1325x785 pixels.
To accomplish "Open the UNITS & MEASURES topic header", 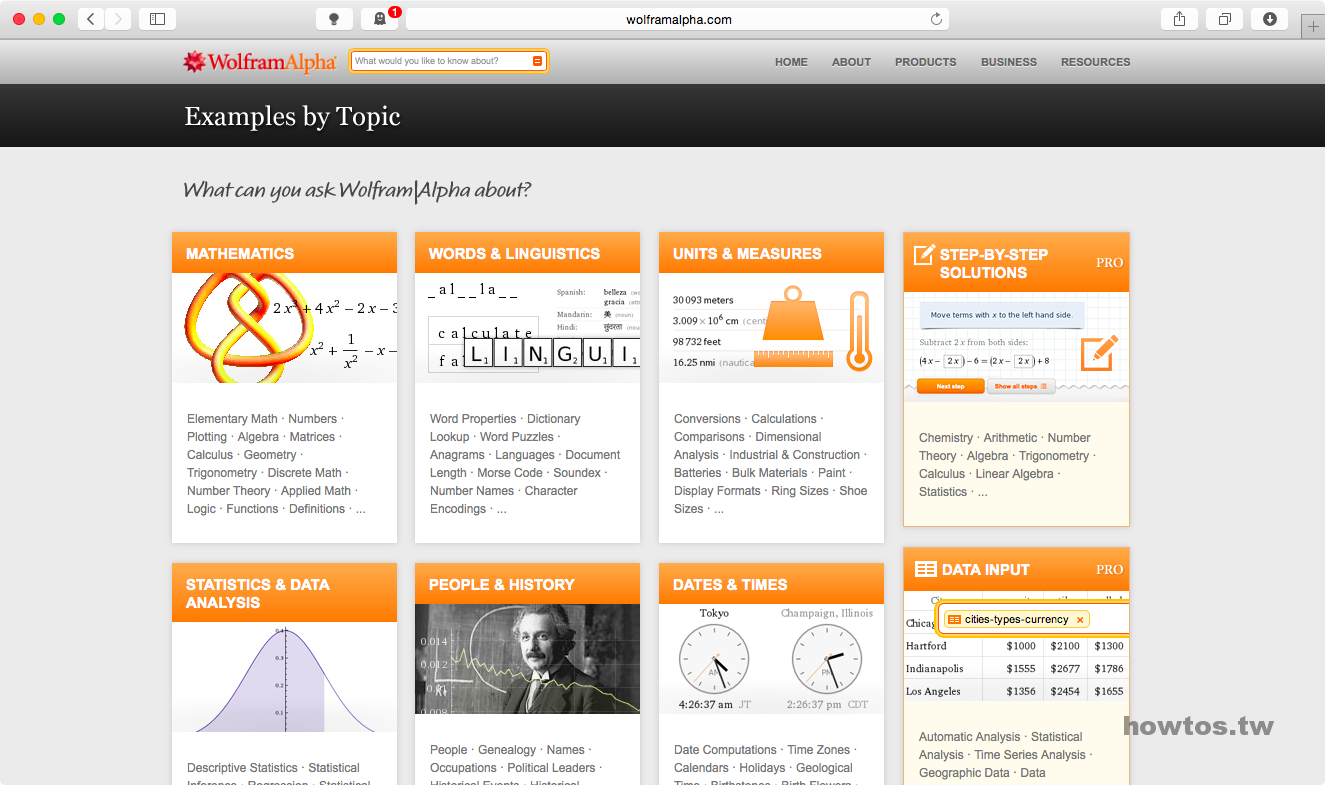I will point(771,253).
